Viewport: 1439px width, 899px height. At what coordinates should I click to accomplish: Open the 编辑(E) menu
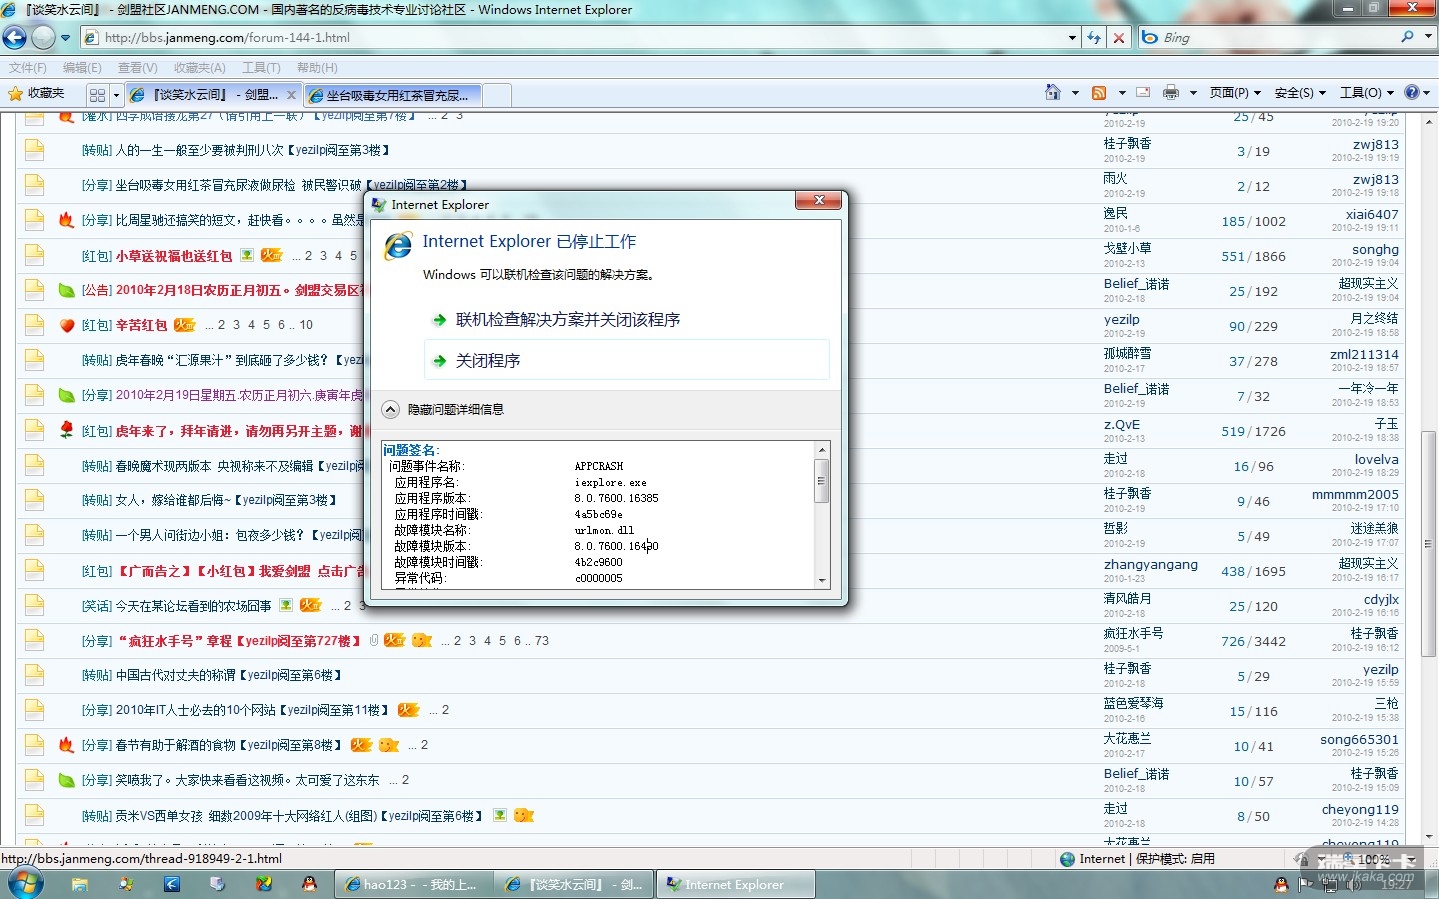click(82, 68)
